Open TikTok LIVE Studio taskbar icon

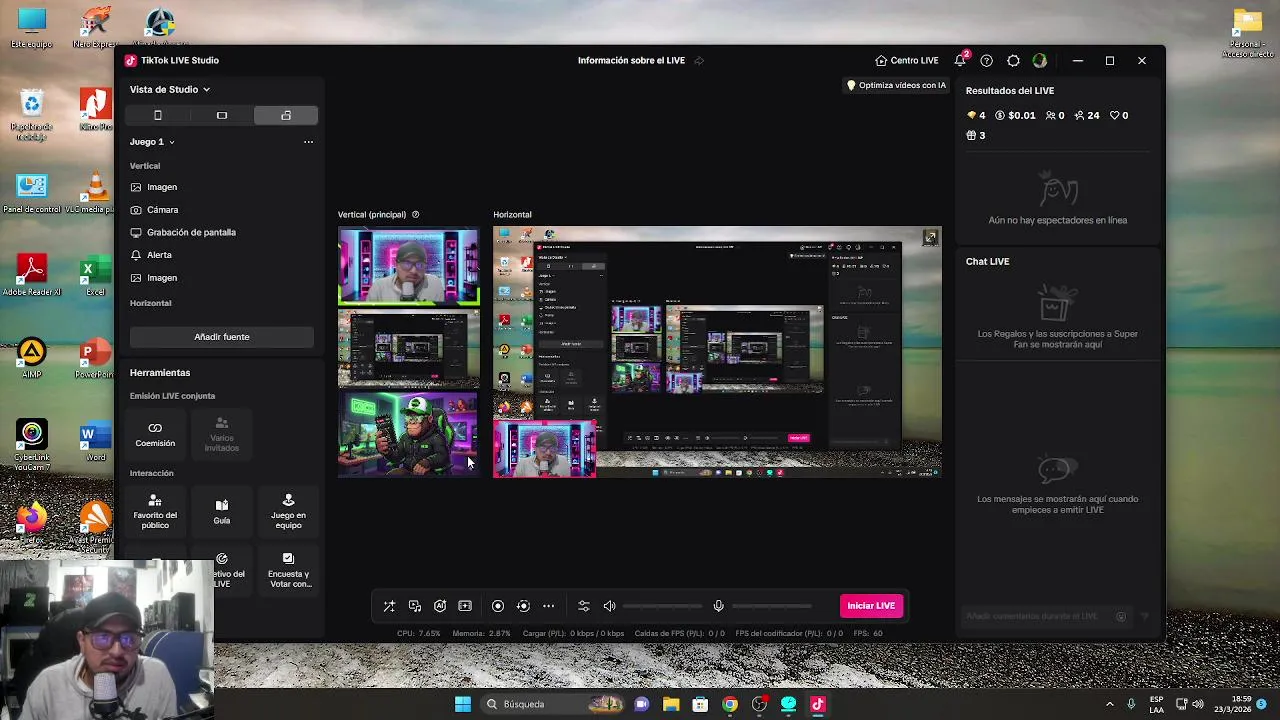pos(817,704)
